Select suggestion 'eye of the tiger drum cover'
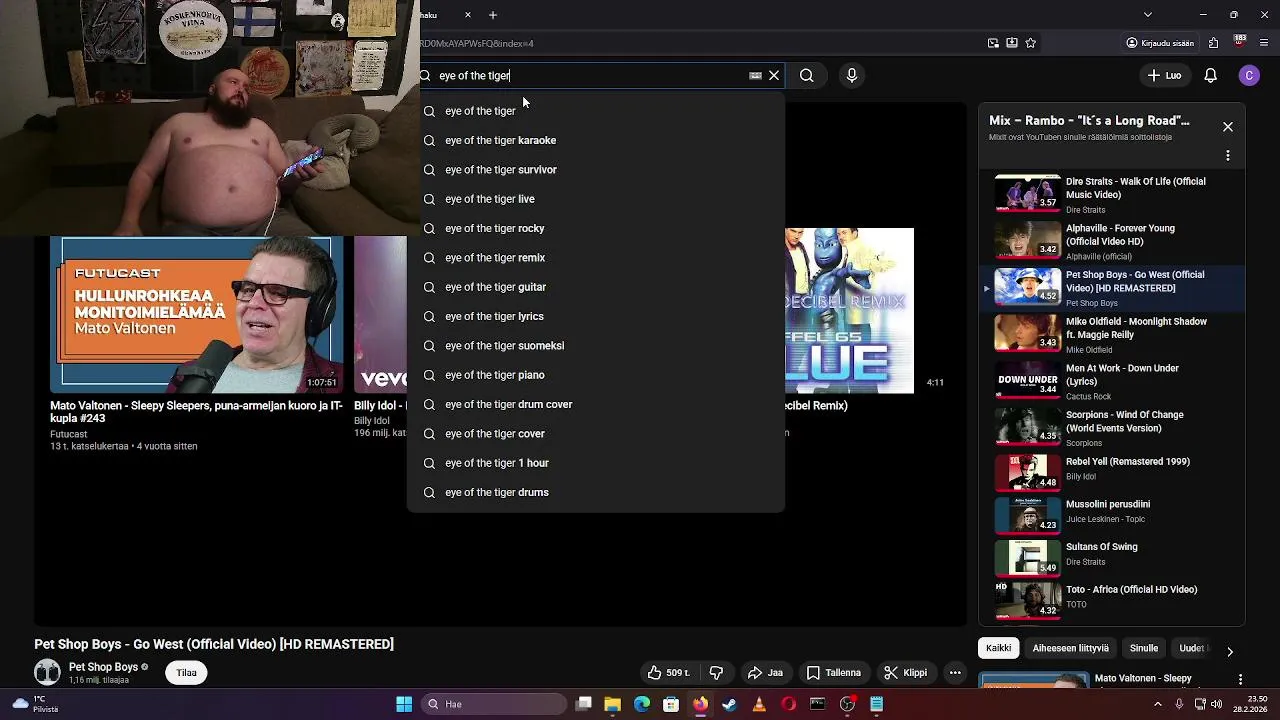Image resolution: width=1280 pixels, height=720 pixels. (595, 404)
